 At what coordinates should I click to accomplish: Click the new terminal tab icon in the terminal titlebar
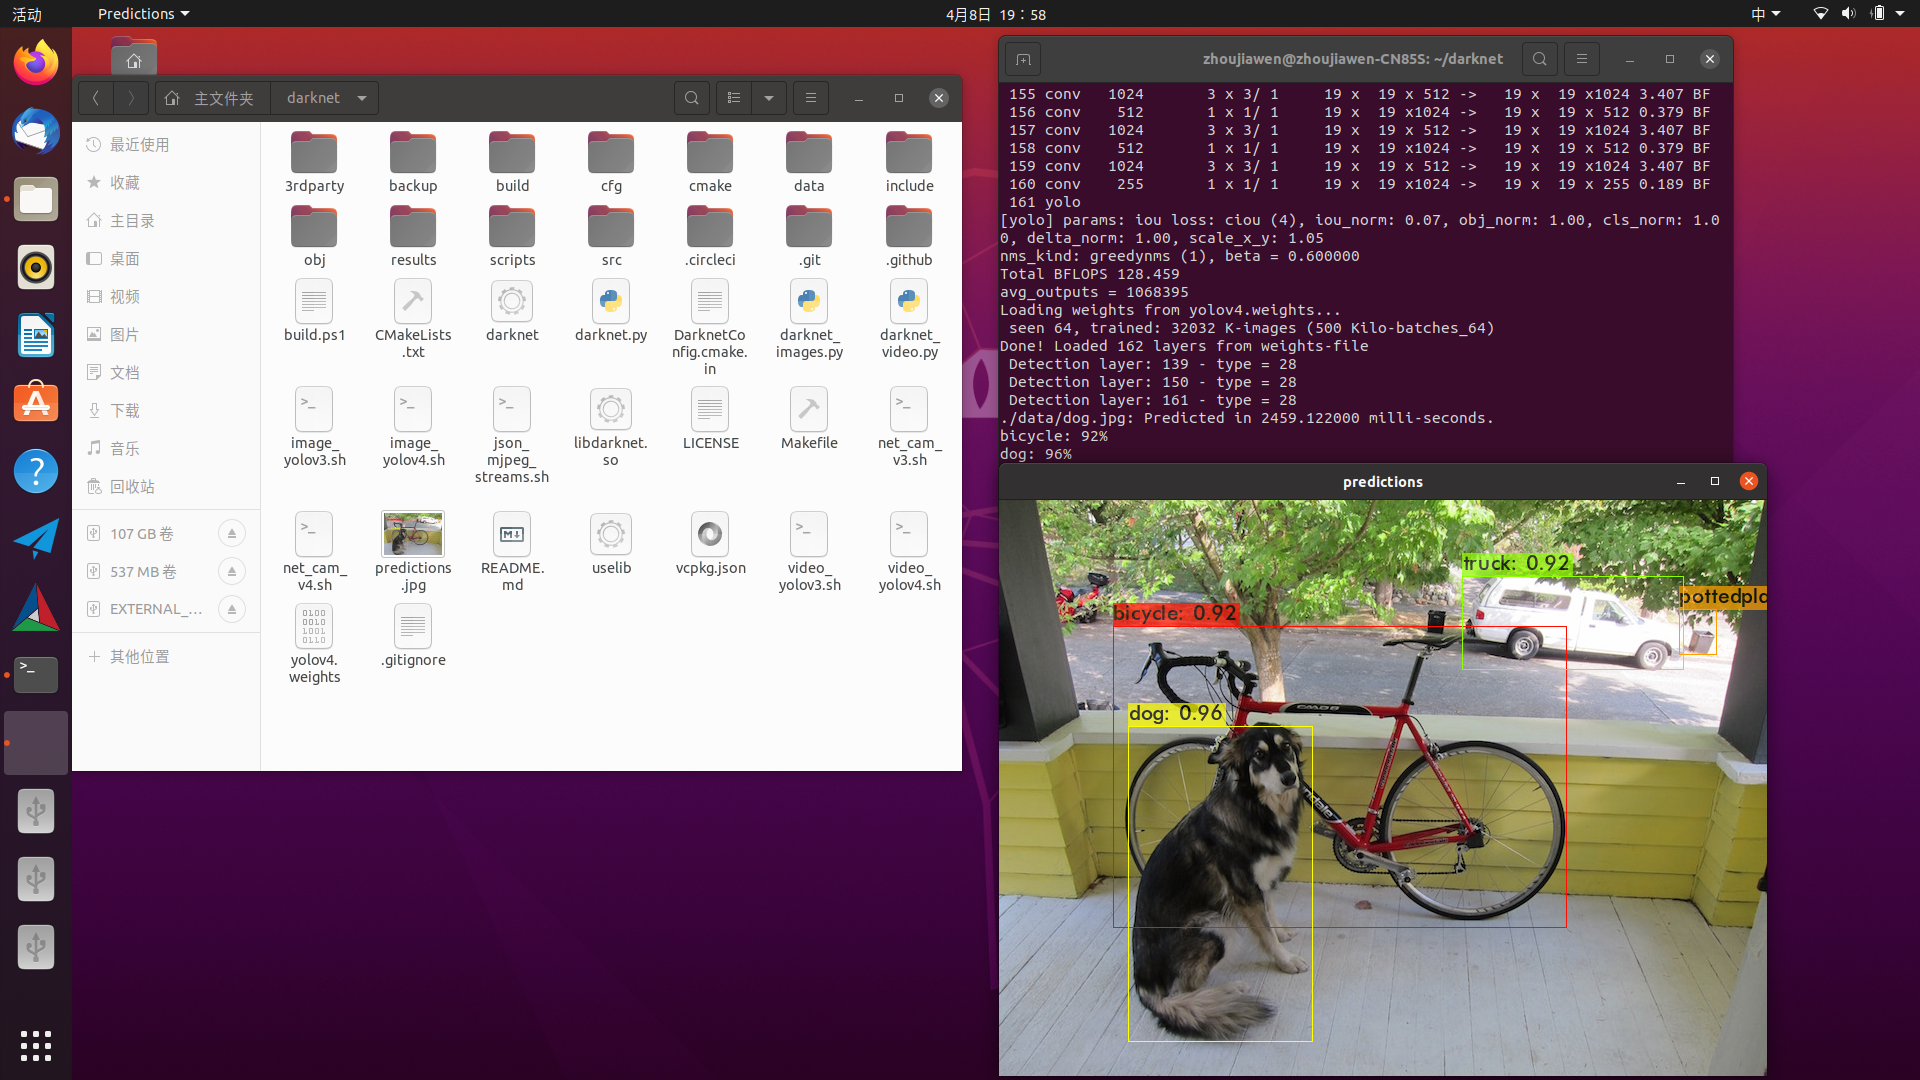tap(1023, 59)
